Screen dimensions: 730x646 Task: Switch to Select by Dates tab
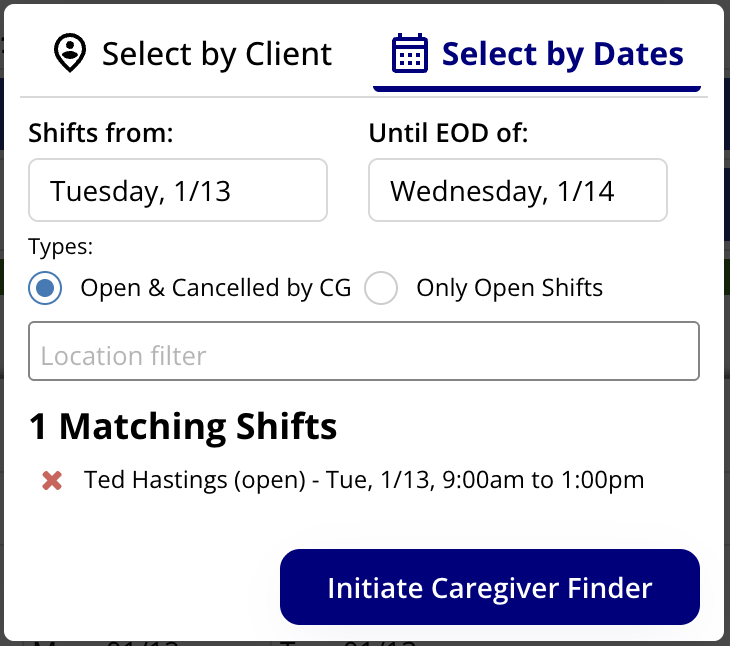pos(537,54)
